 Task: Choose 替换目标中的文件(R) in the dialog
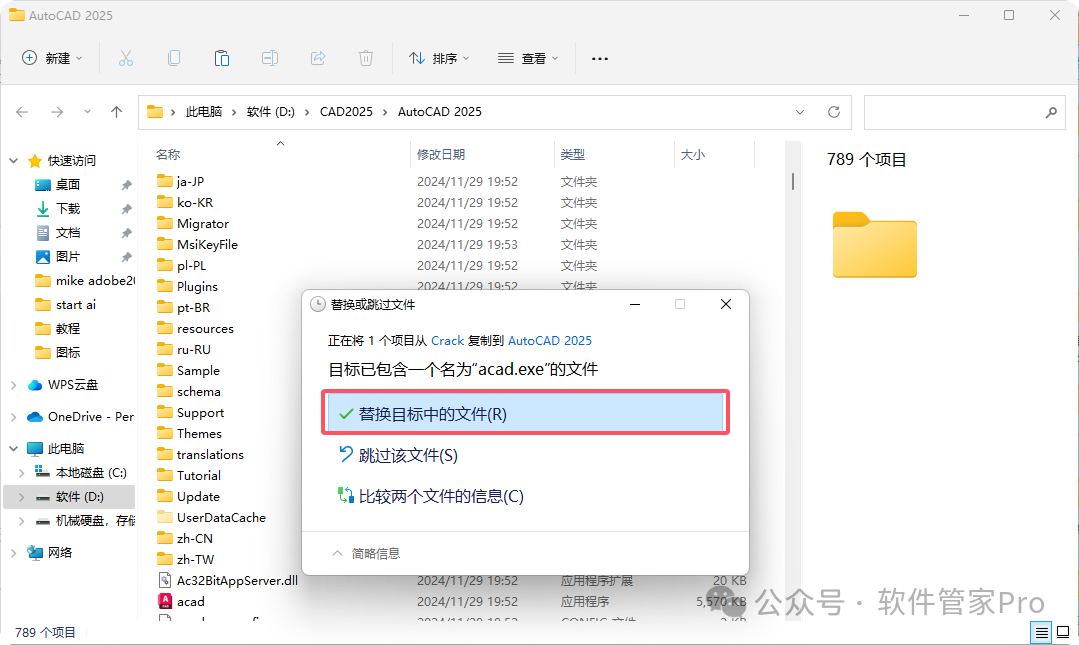[525, 413]
